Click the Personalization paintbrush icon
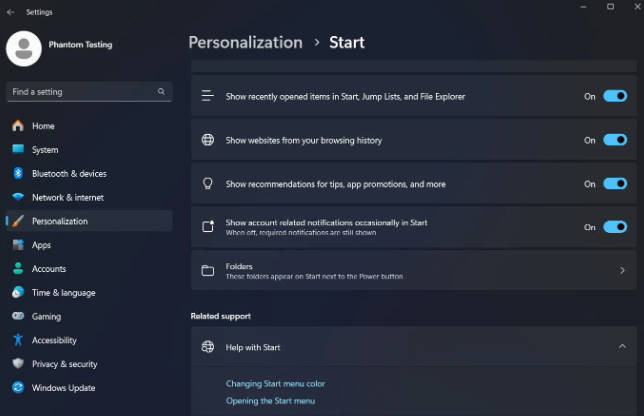The height and width of the screenshot is (416, 644). (18, 221)
